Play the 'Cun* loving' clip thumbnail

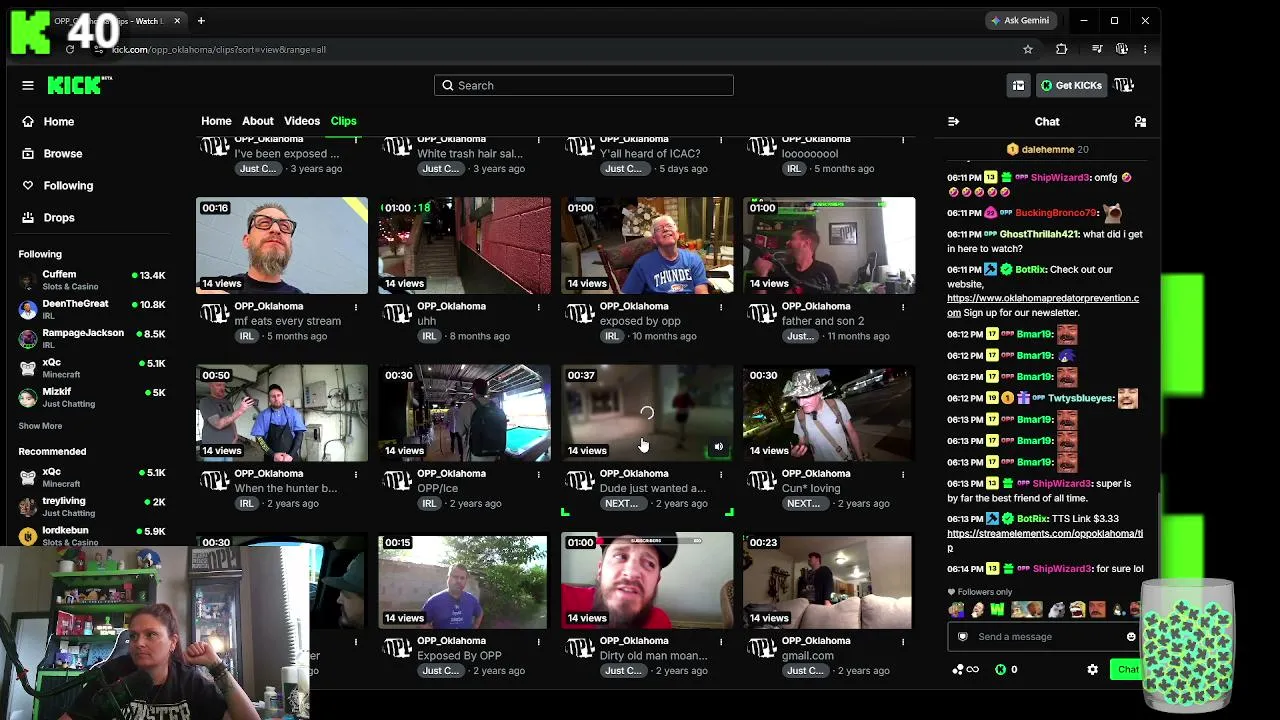pyautogui.click(x=829, y=413)
